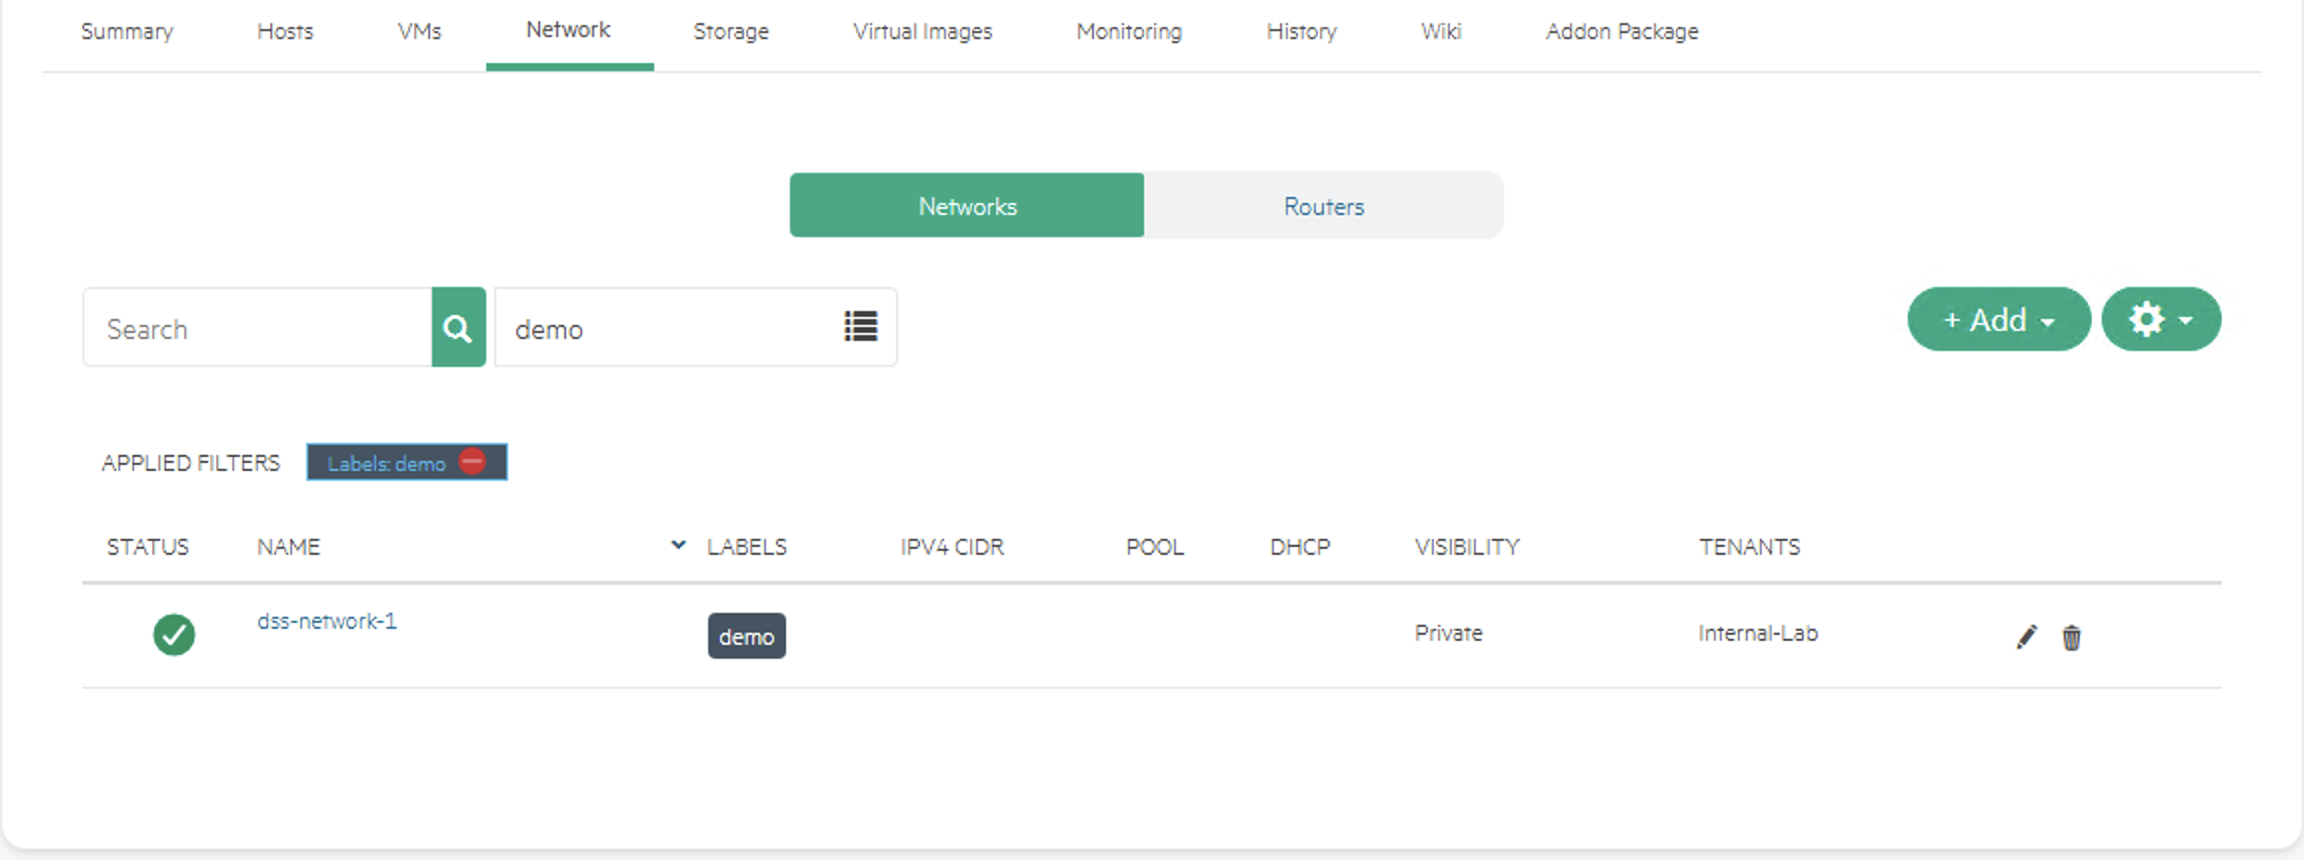Switch to the Virtual Images tab
Screen dimensions: 2304x860
coord(922,32)
